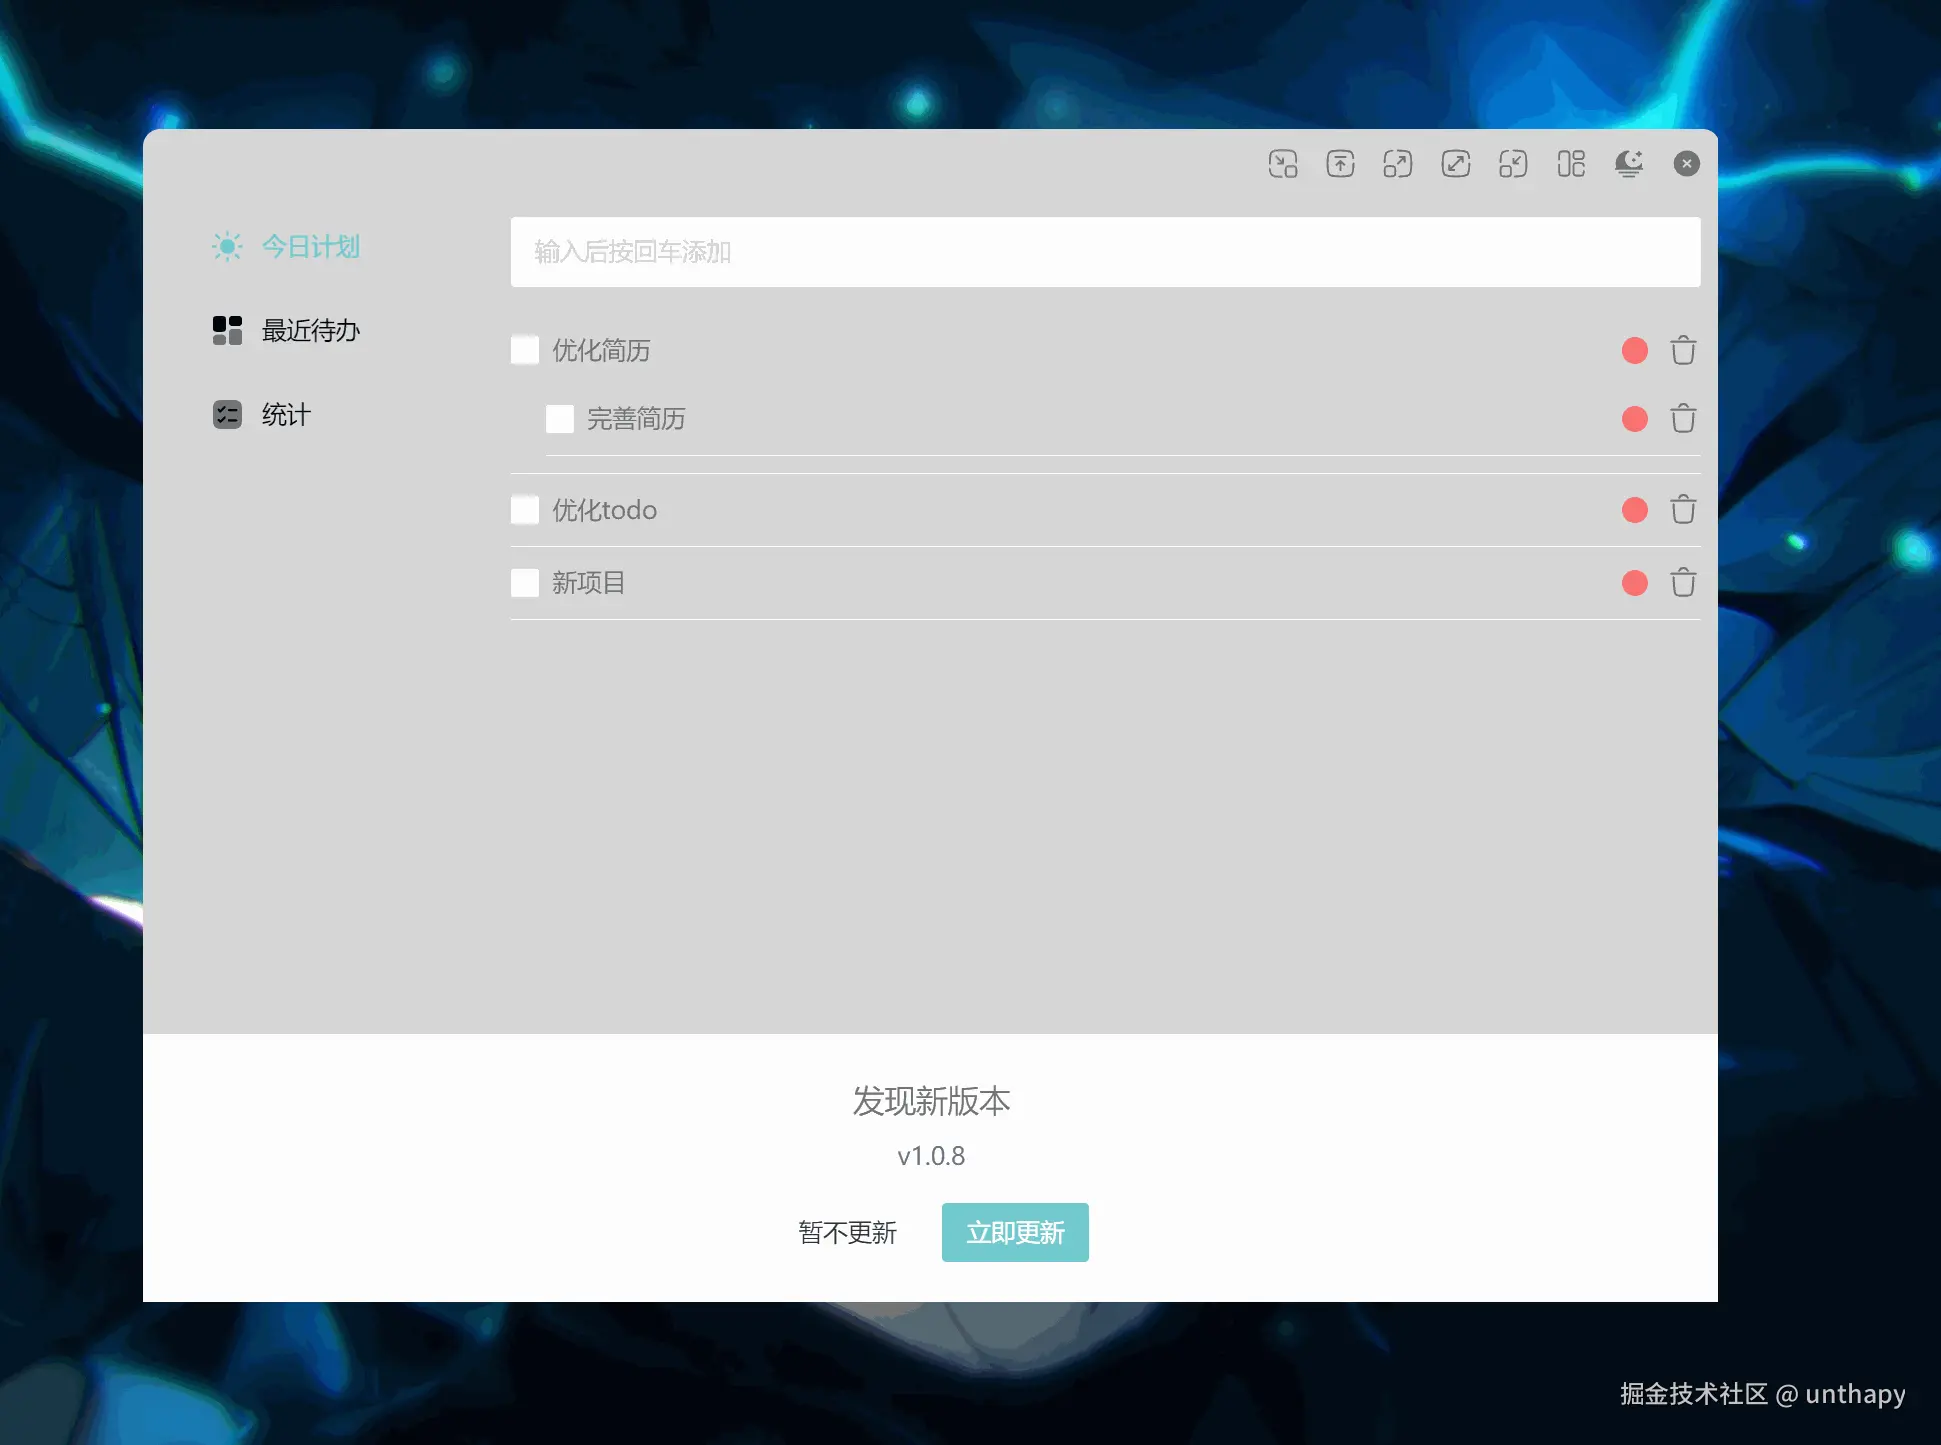
Task: Check the 新项目 checkbox
Action: click(x=525, y=582)
